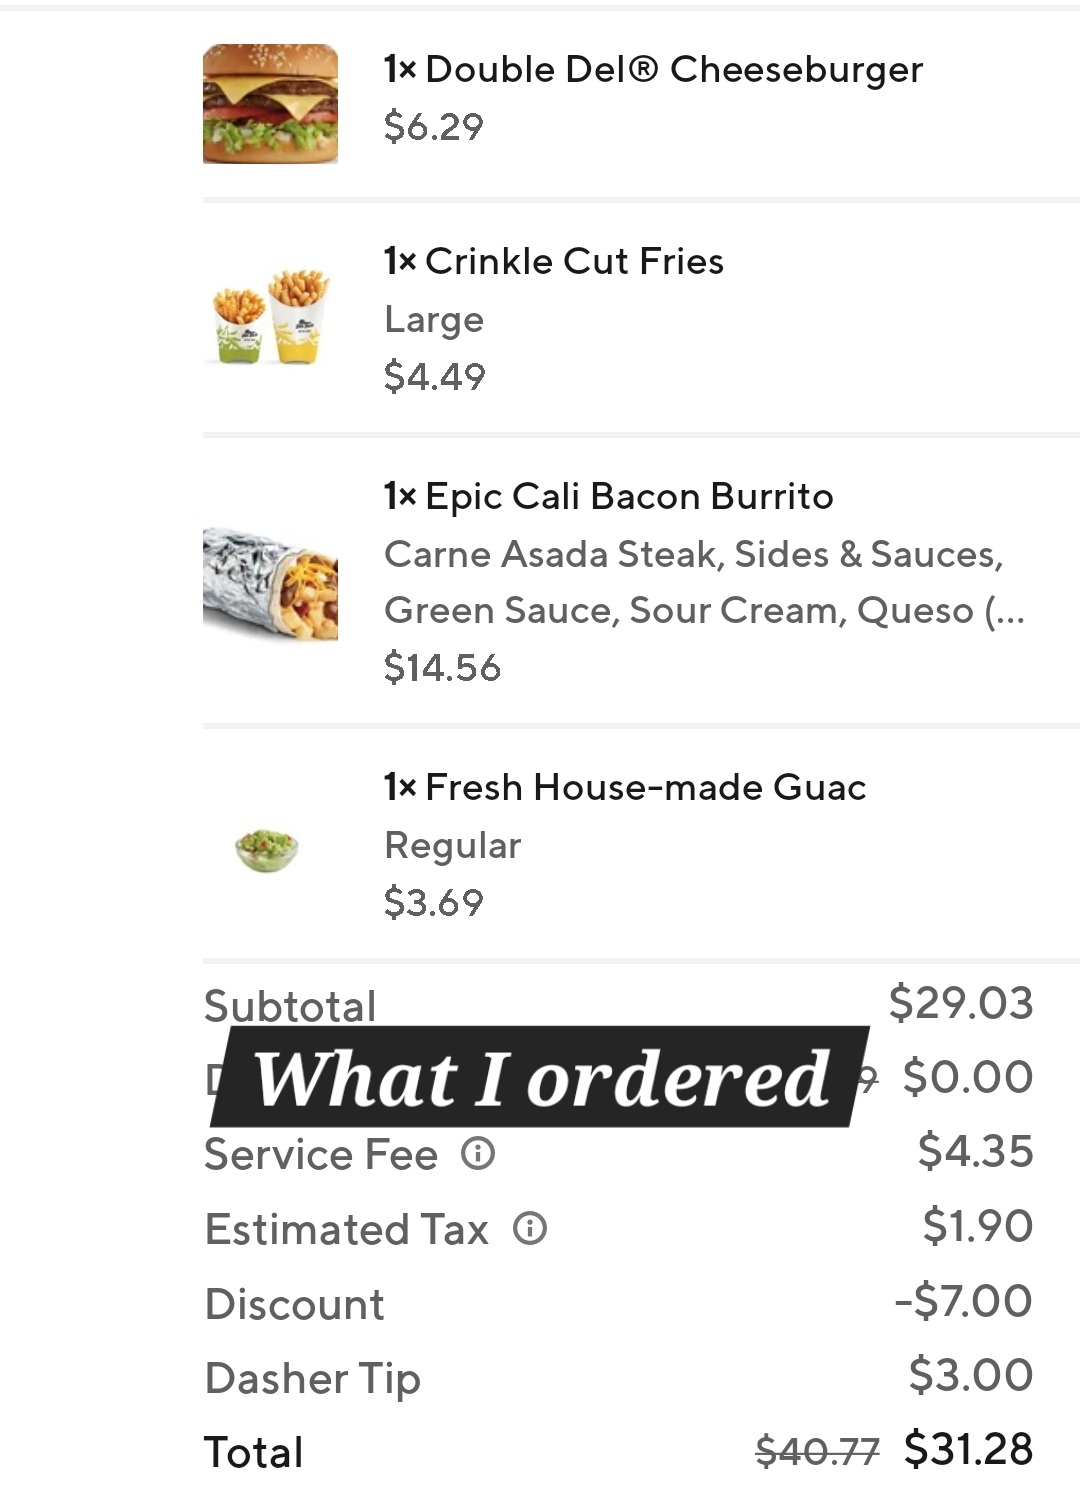Click the Estimated Tax info icon
This screenshot has height=1494, width=1080.
click(530, 1228)
